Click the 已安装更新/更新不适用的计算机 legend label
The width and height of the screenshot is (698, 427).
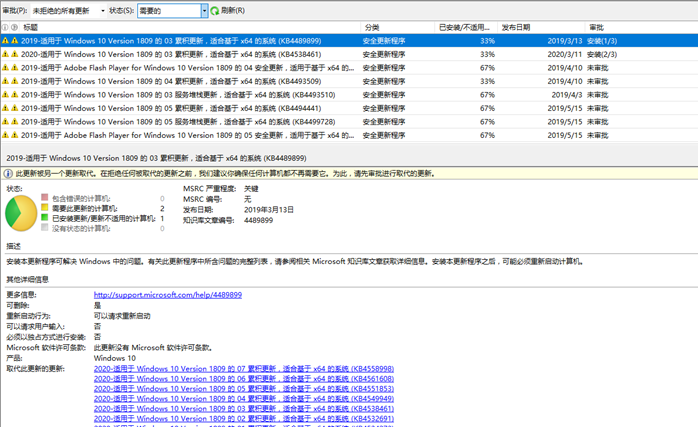pos(104,219)
